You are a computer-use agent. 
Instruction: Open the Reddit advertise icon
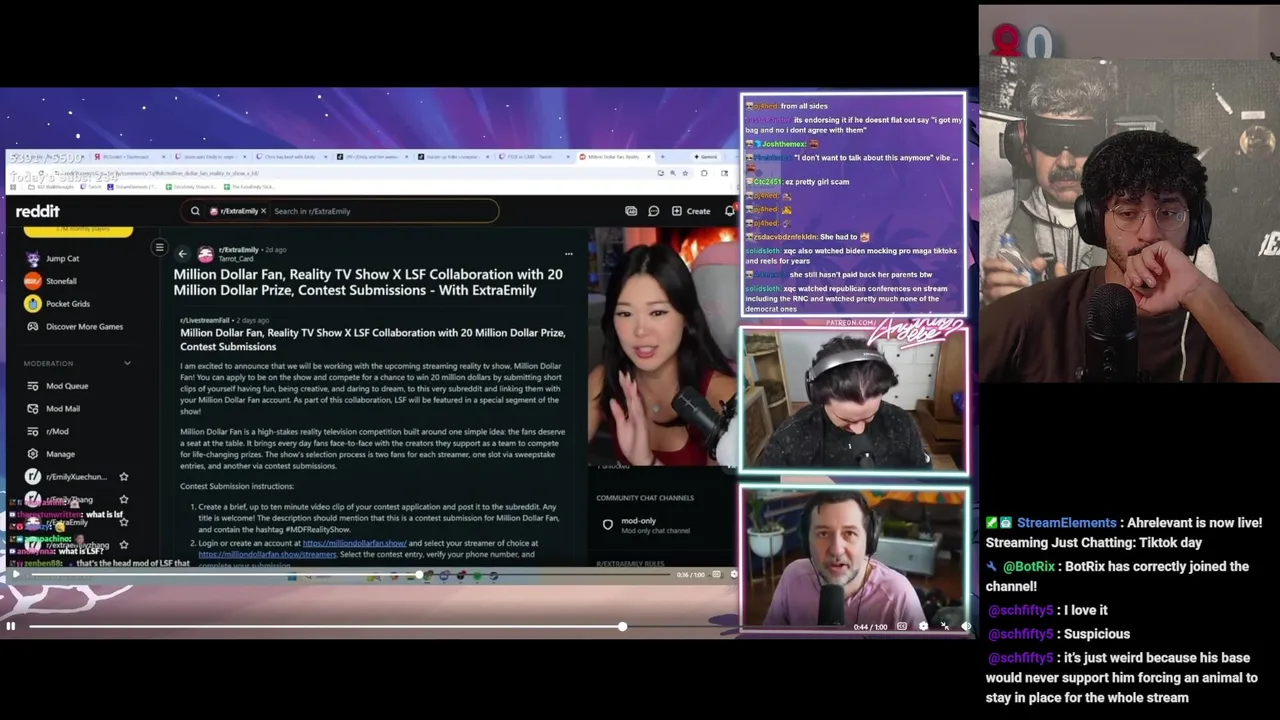click(x=631, y=211)
